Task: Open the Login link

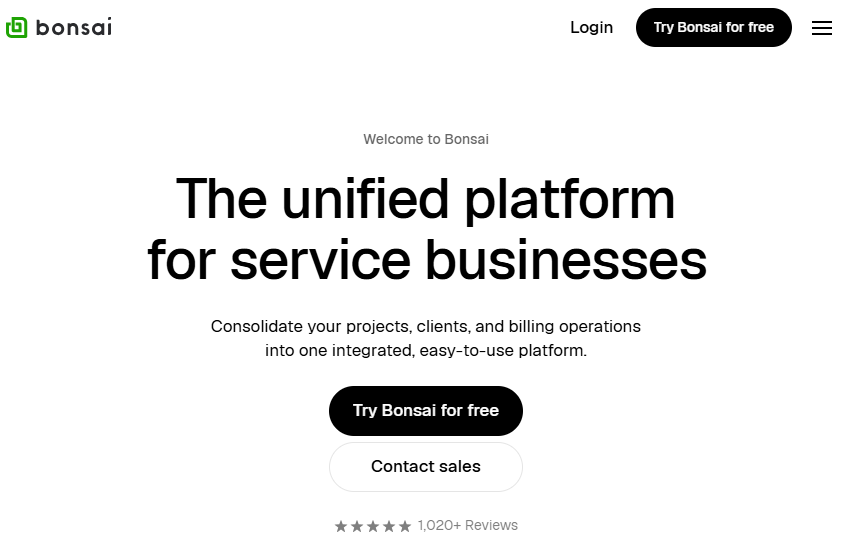Action: coord(592,27)
